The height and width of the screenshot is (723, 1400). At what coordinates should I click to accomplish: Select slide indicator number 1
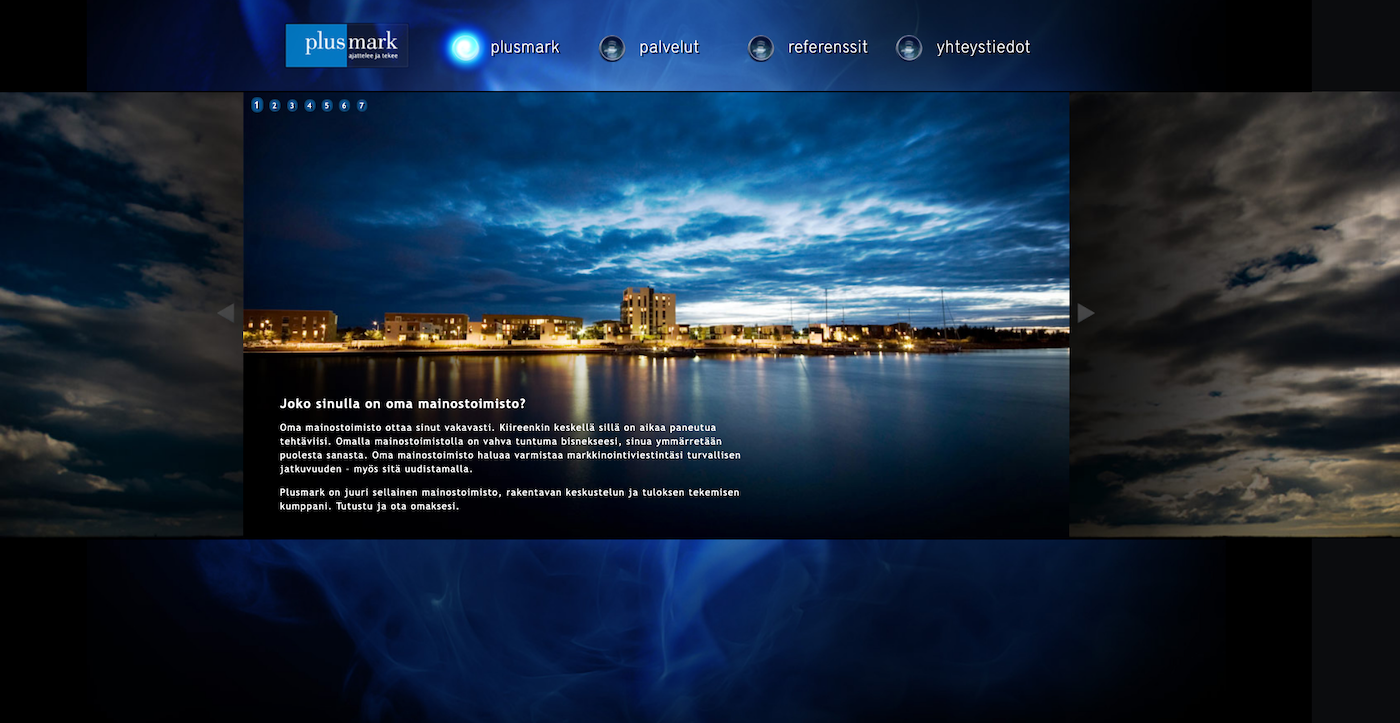(257, 105)
